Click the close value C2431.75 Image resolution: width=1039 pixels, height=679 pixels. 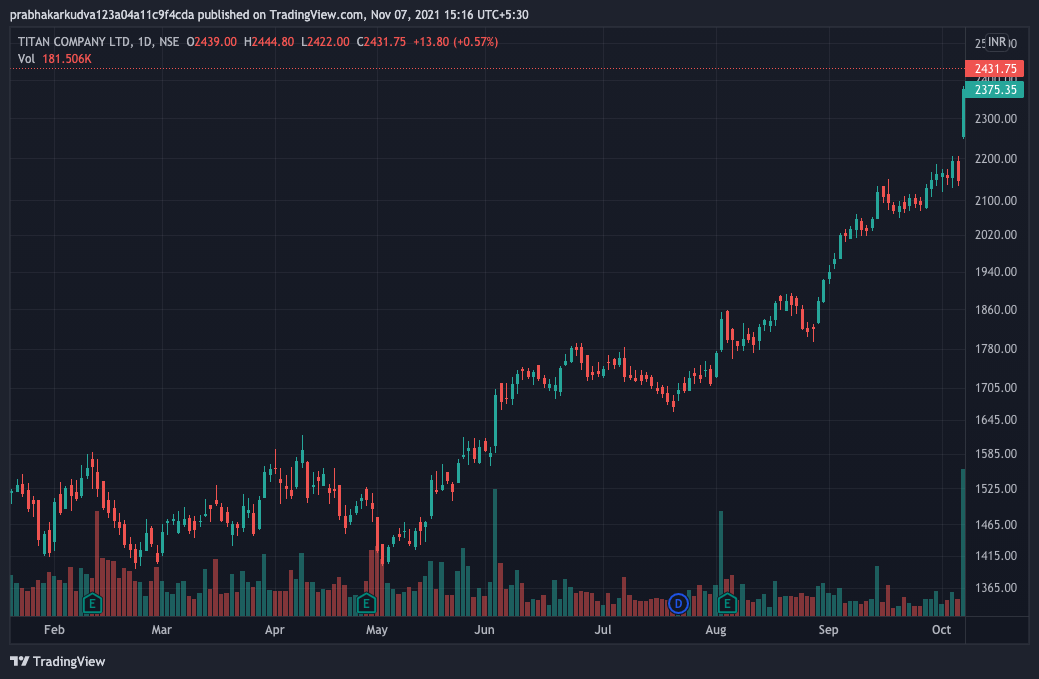point(381,42)
